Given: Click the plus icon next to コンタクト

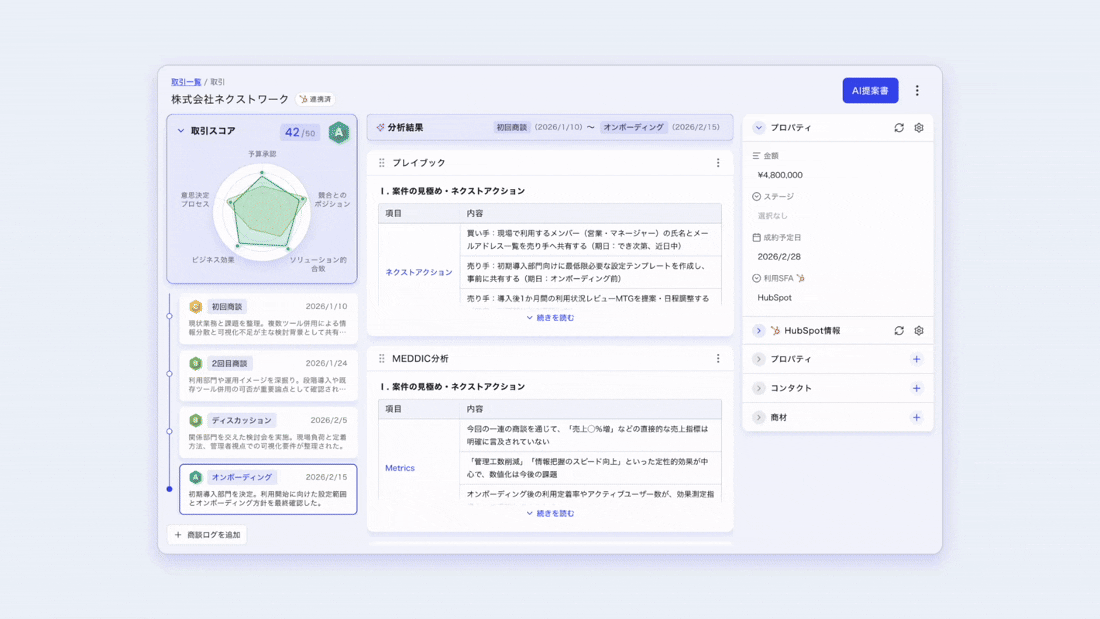Looking at the screenshot, I should (x=916, y=388).
